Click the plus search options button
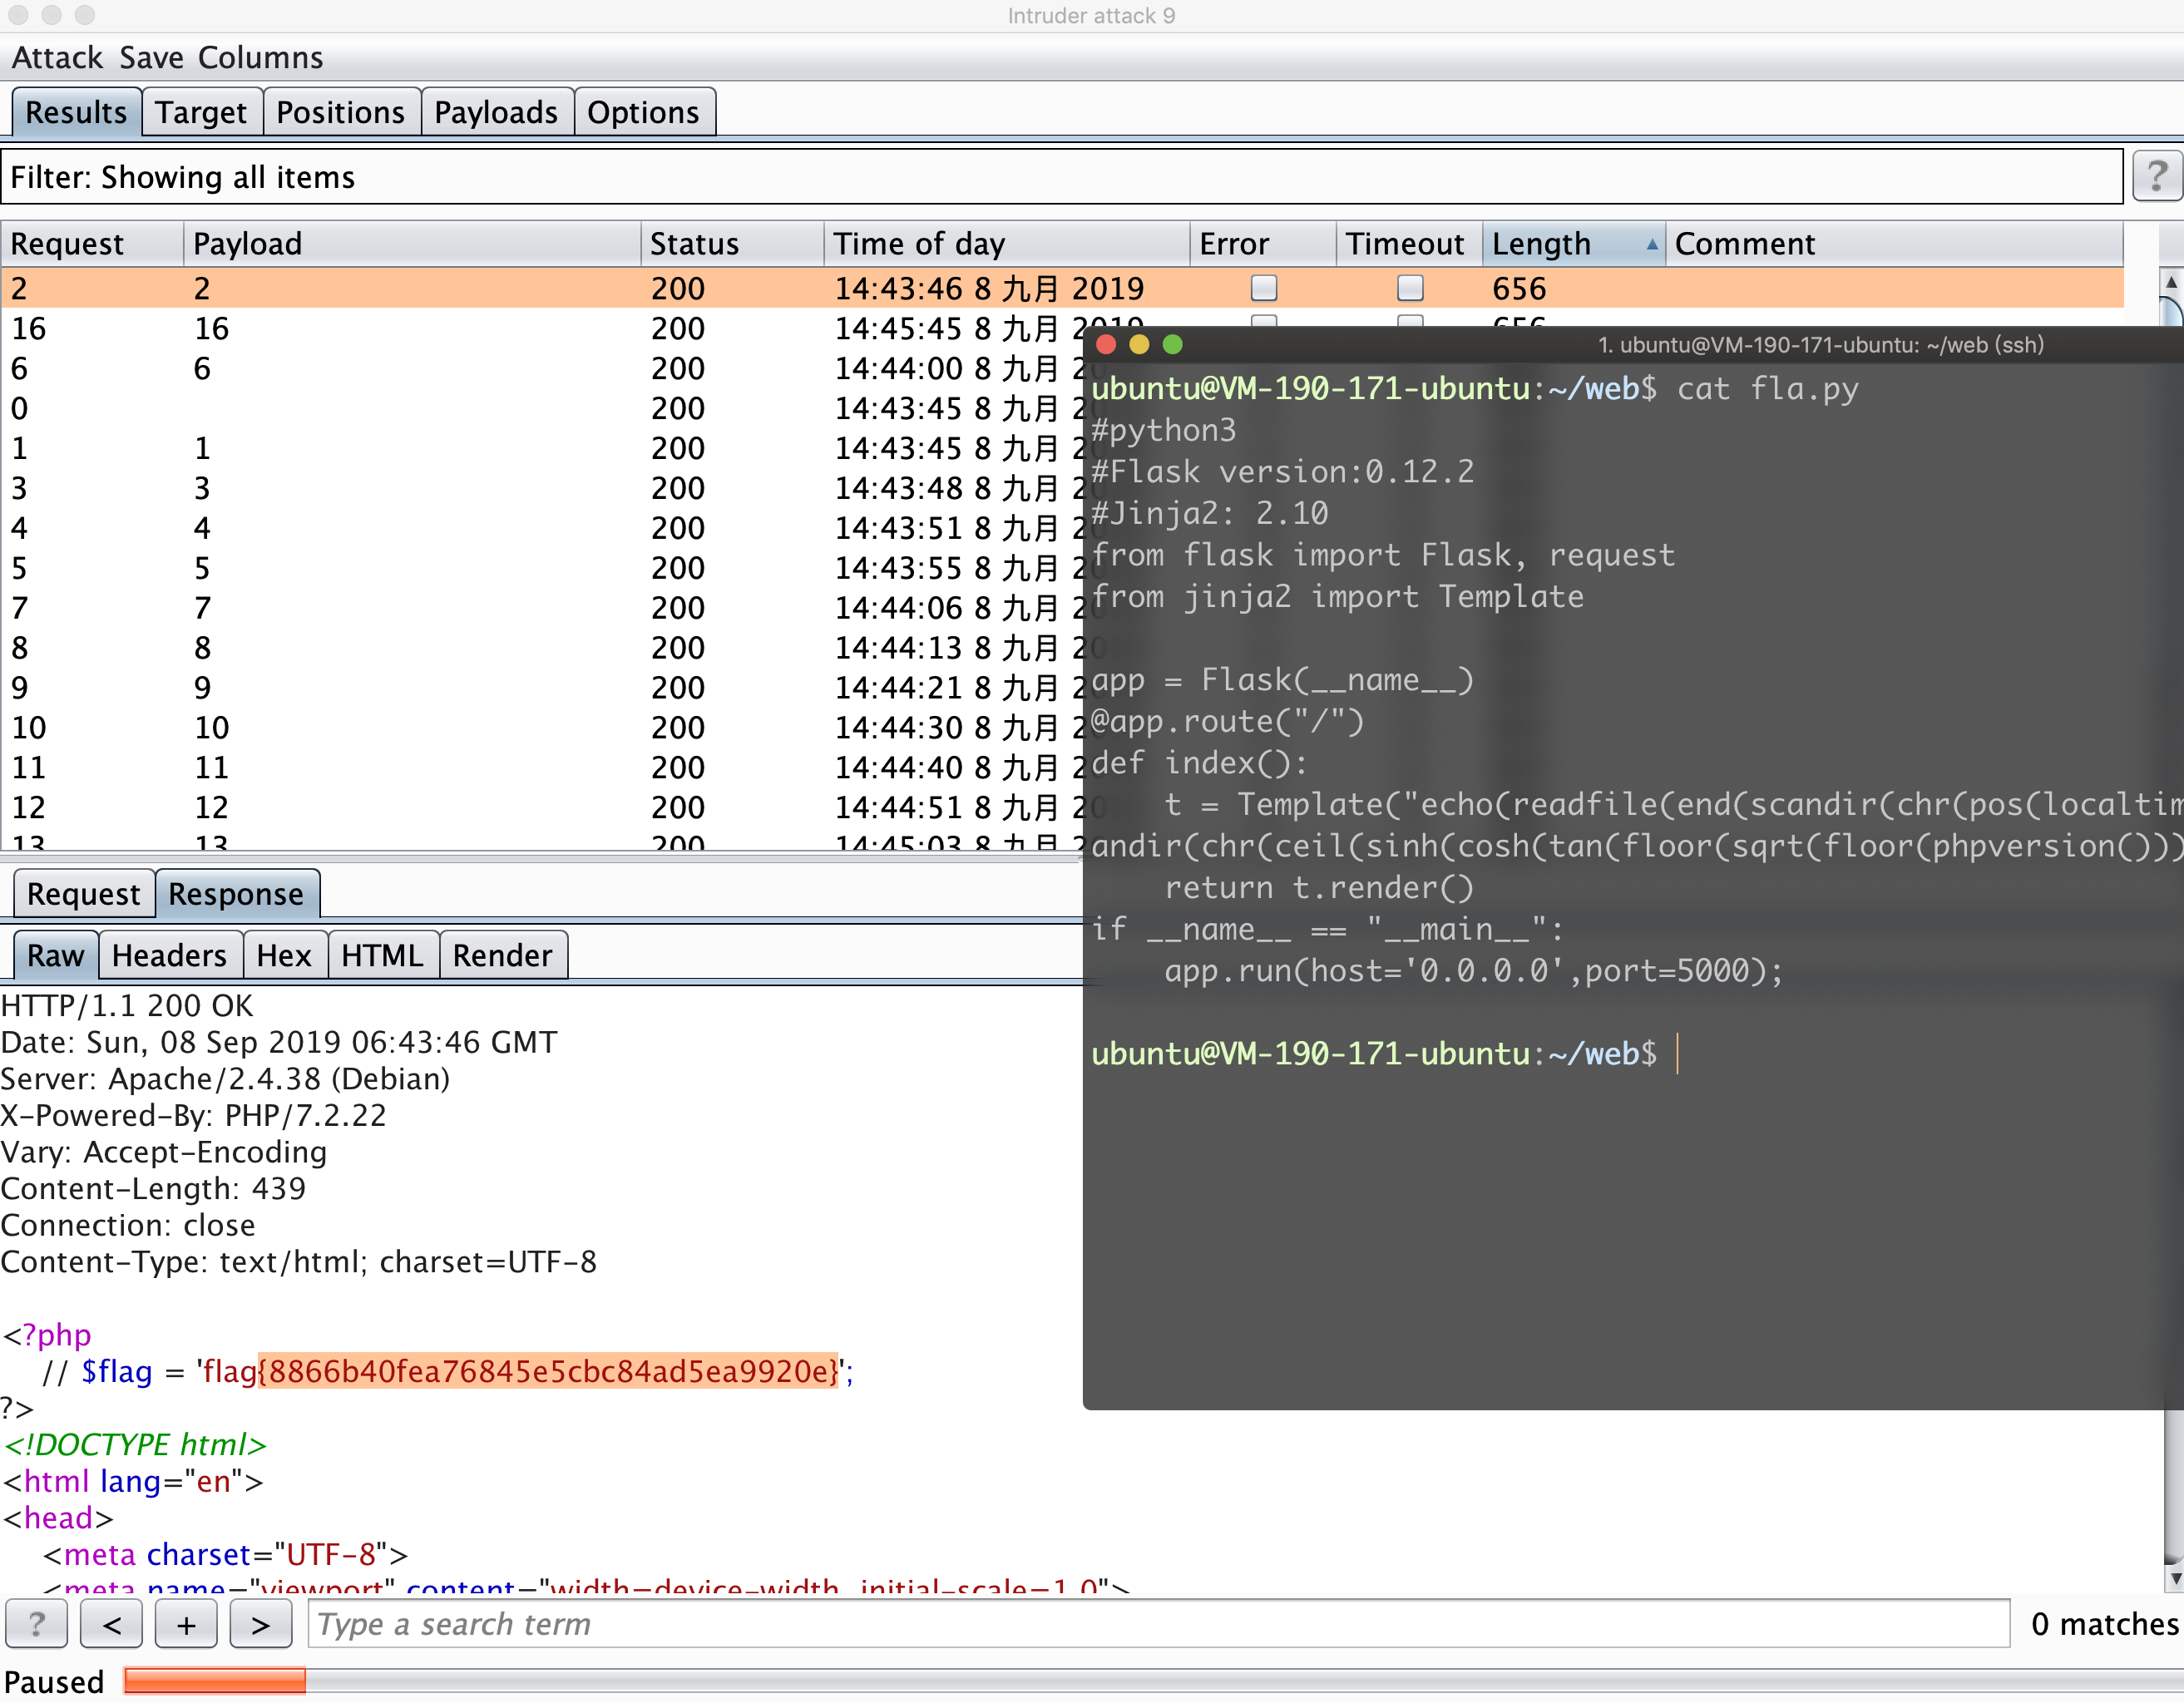 click(x=186, y=1623)
